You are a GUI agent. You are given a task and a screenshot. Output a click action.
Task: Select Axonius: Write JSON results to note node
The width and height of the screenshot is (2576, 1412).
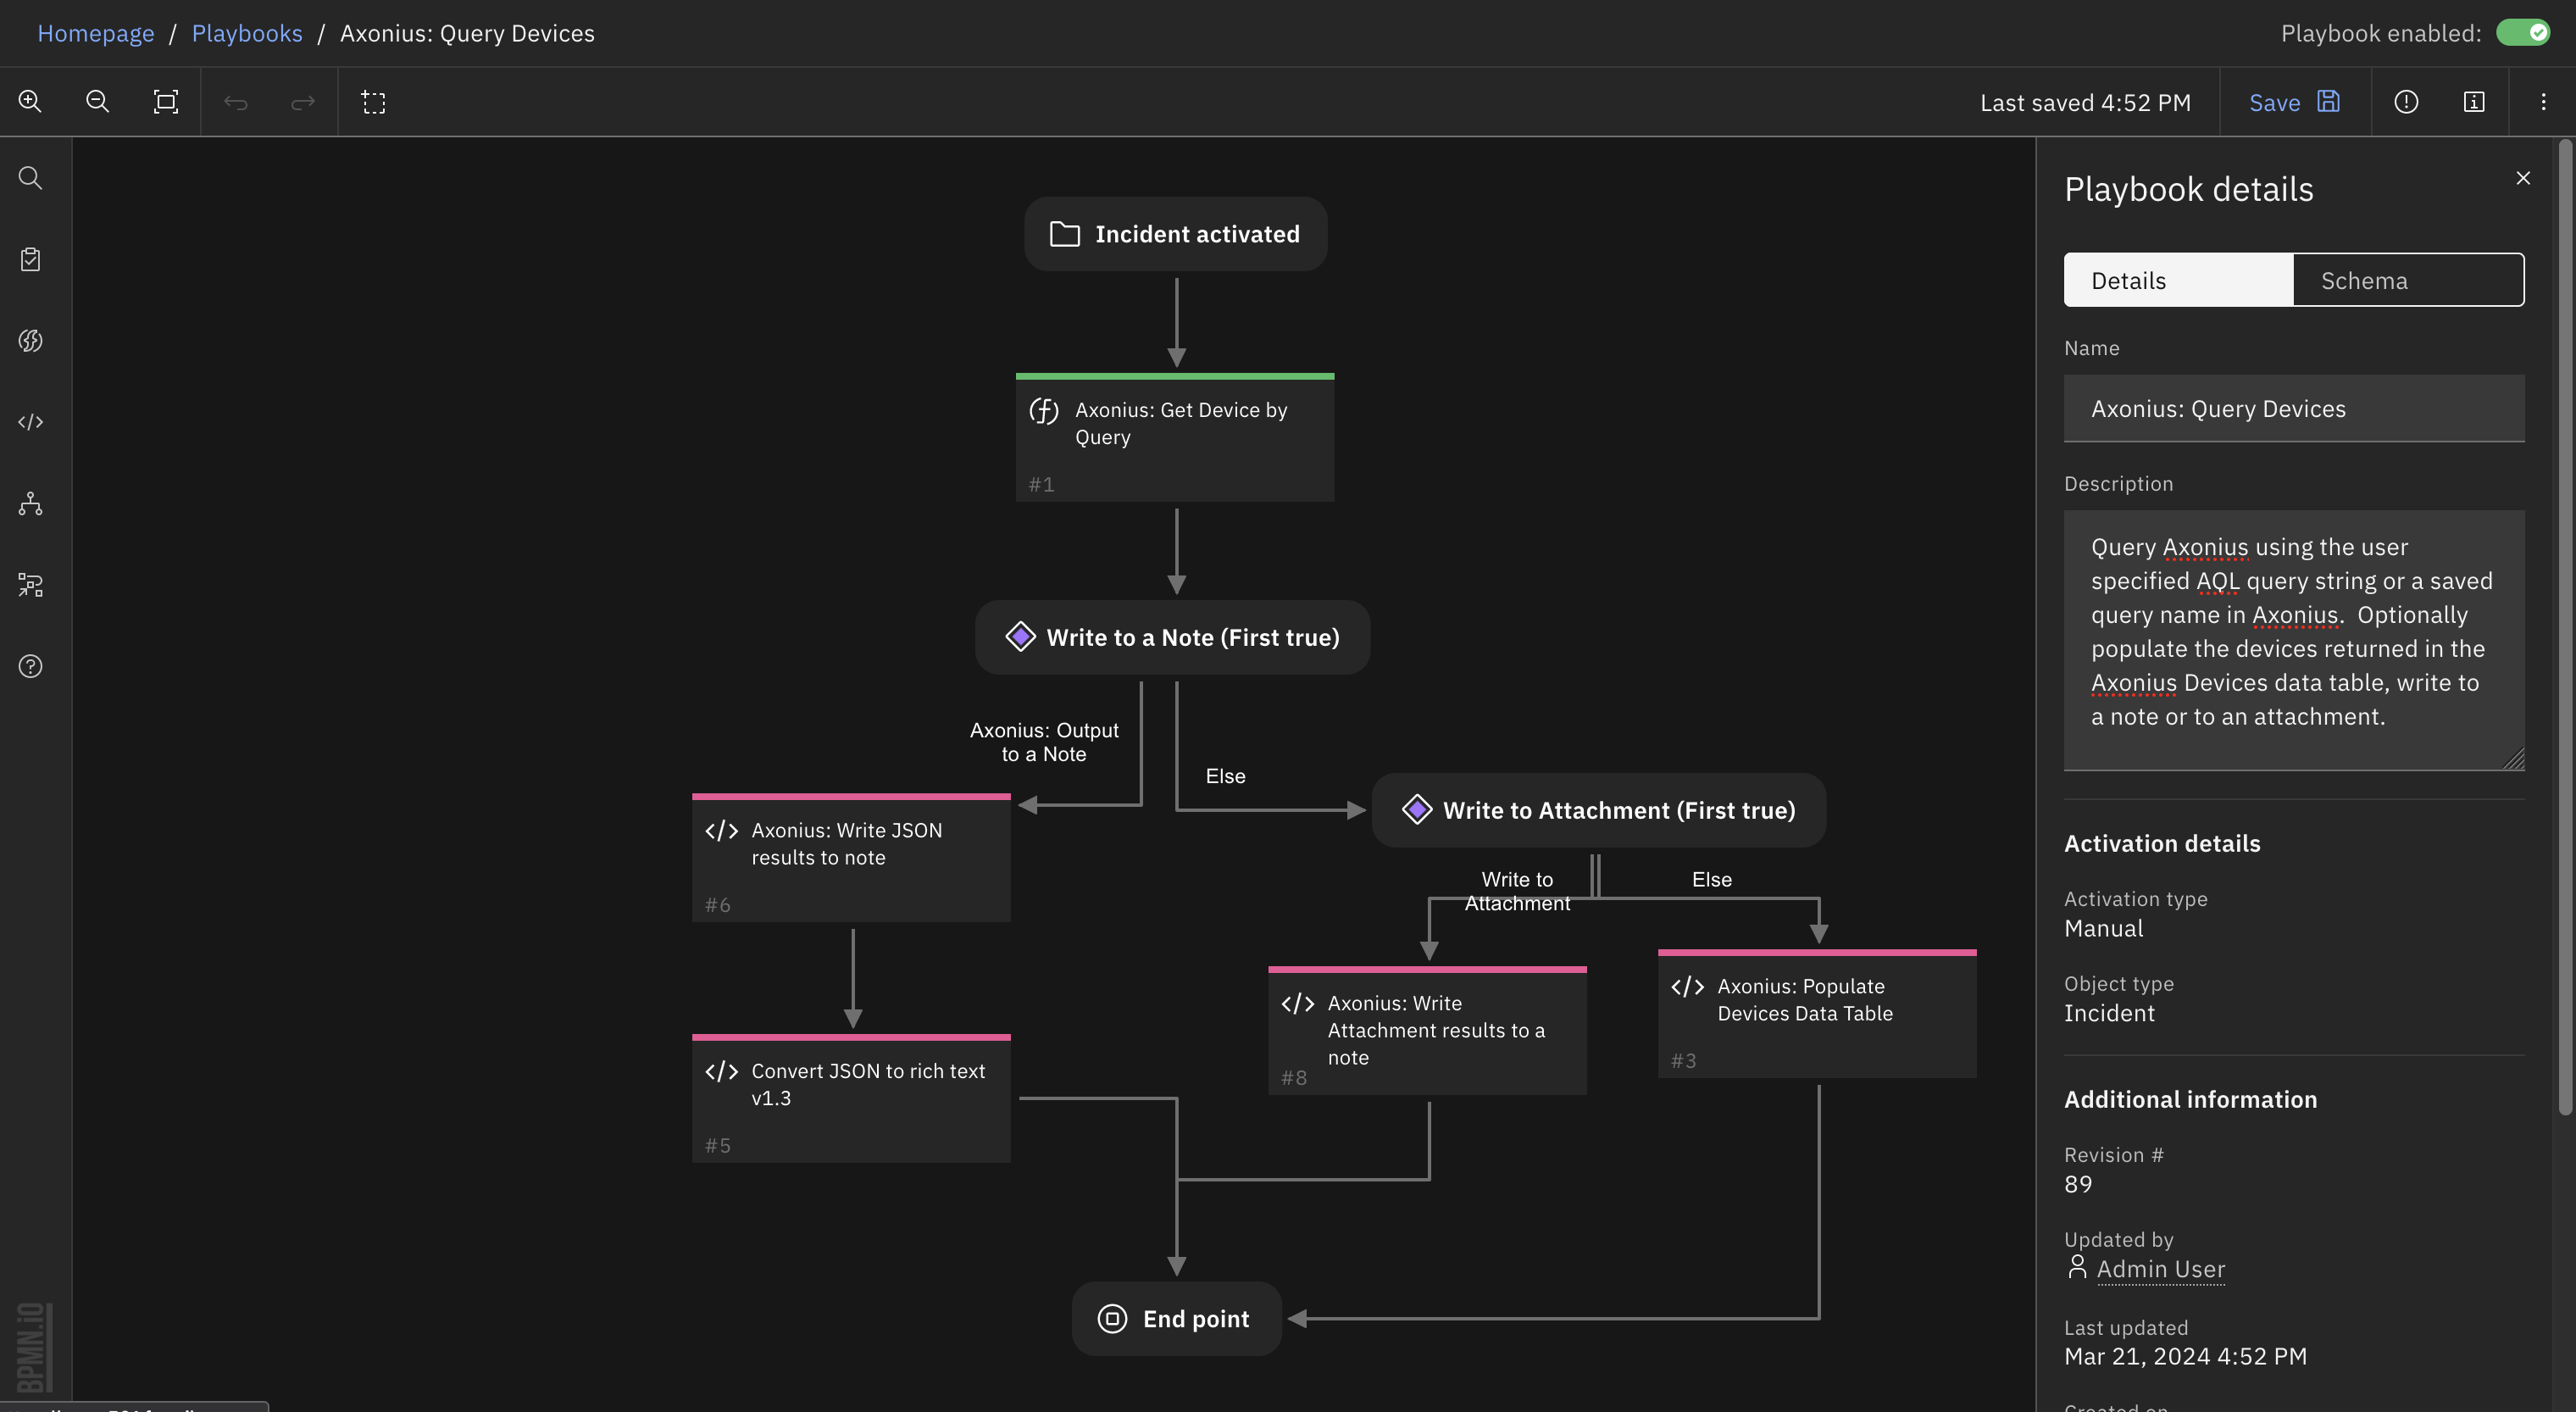pyautogui.click(x=851, y=858)
